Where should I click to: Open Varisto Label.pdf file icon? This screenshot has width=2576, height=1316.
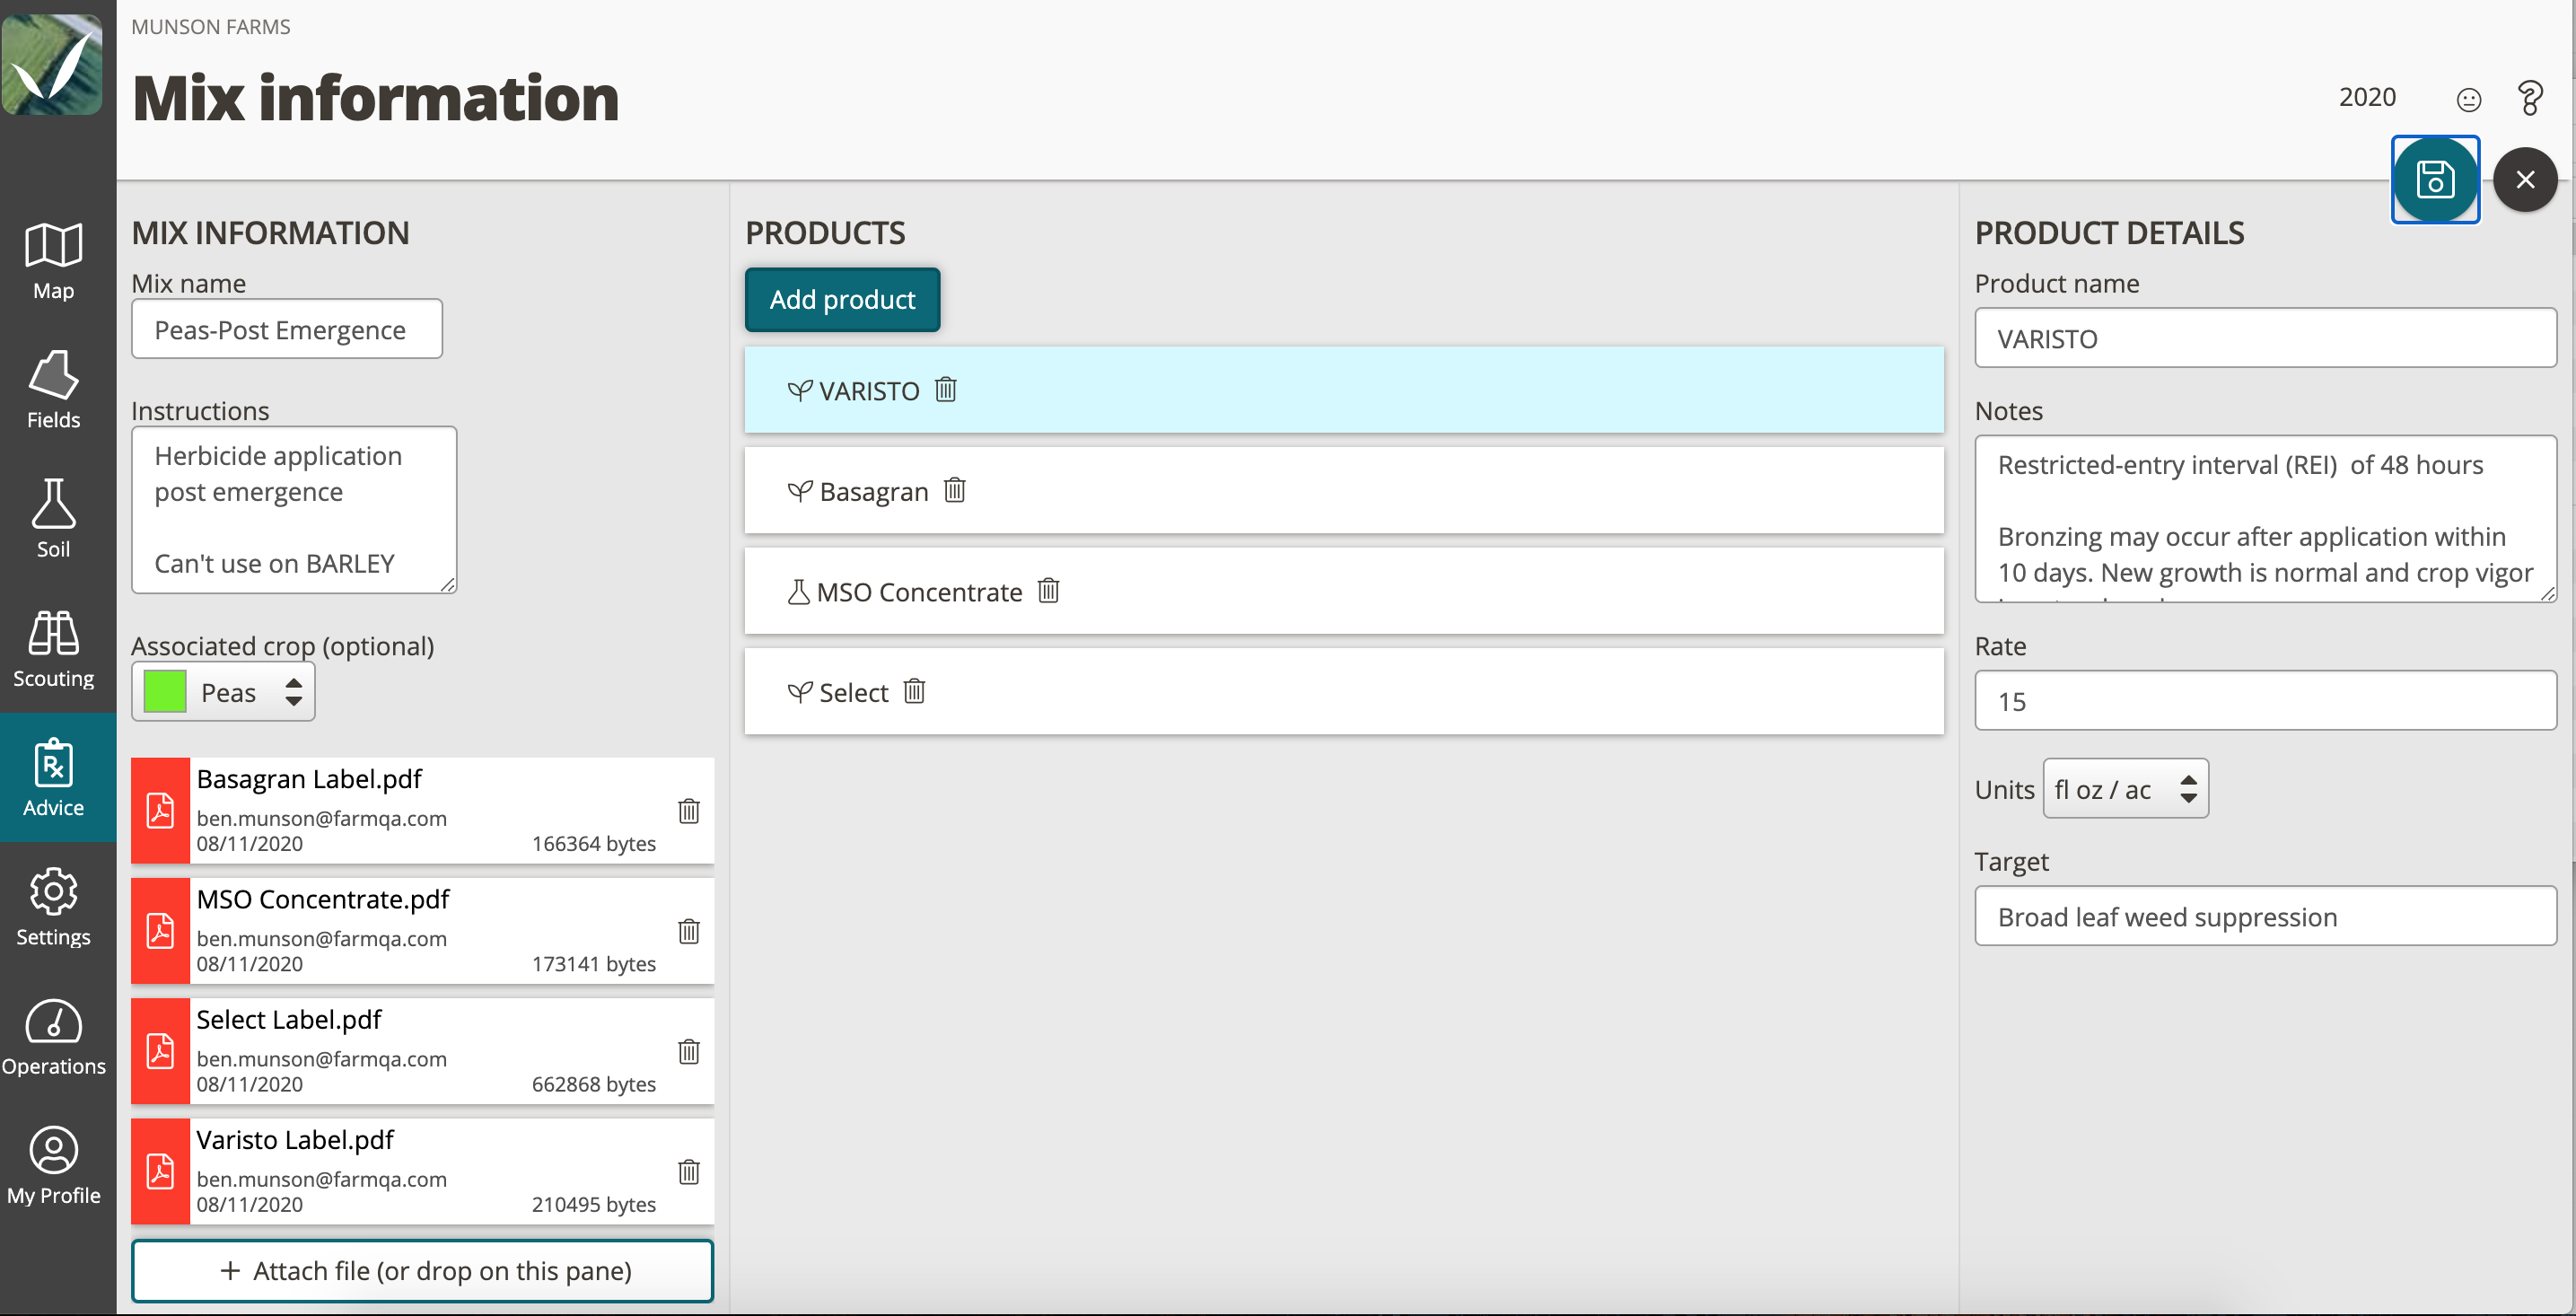(x=160, y=1171)
